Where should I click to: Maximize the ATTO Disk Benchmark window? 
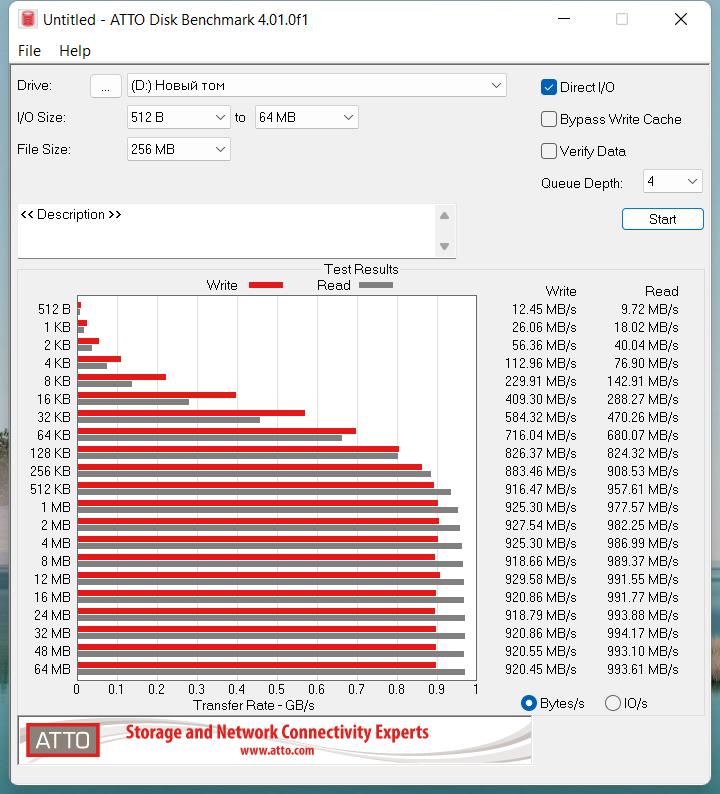coord(622,19)
